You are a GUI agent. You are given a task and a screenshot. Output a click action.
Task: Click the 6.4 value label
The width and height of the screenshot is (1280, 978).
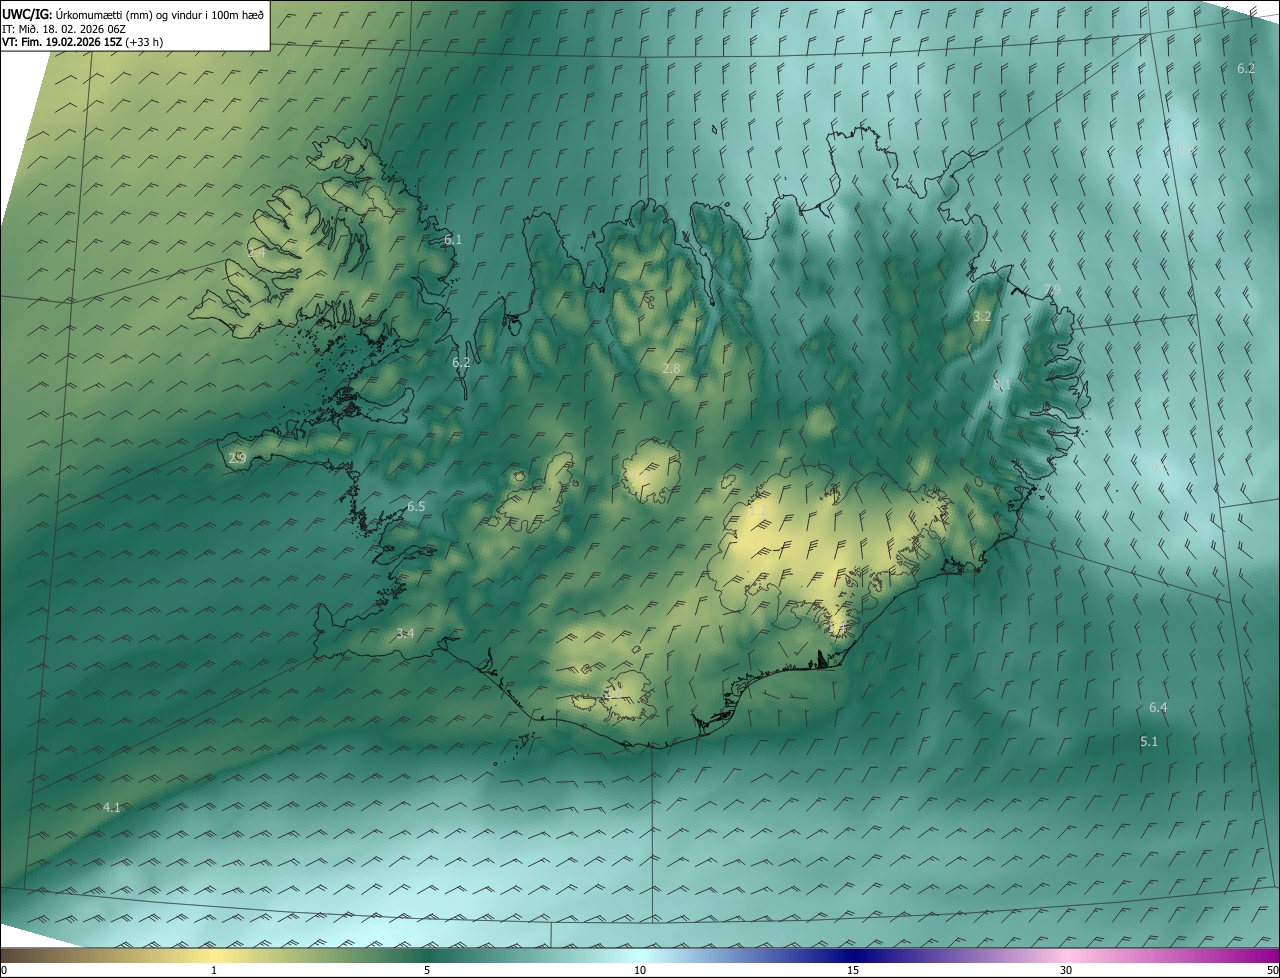pyautogui.click(x=1158, y=708)
